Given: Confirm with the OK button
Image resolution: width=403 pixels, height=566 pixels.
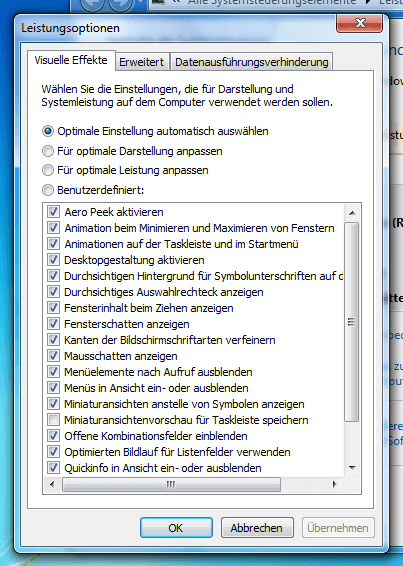Looking at the screenshot, I should (x=176, y=528).
